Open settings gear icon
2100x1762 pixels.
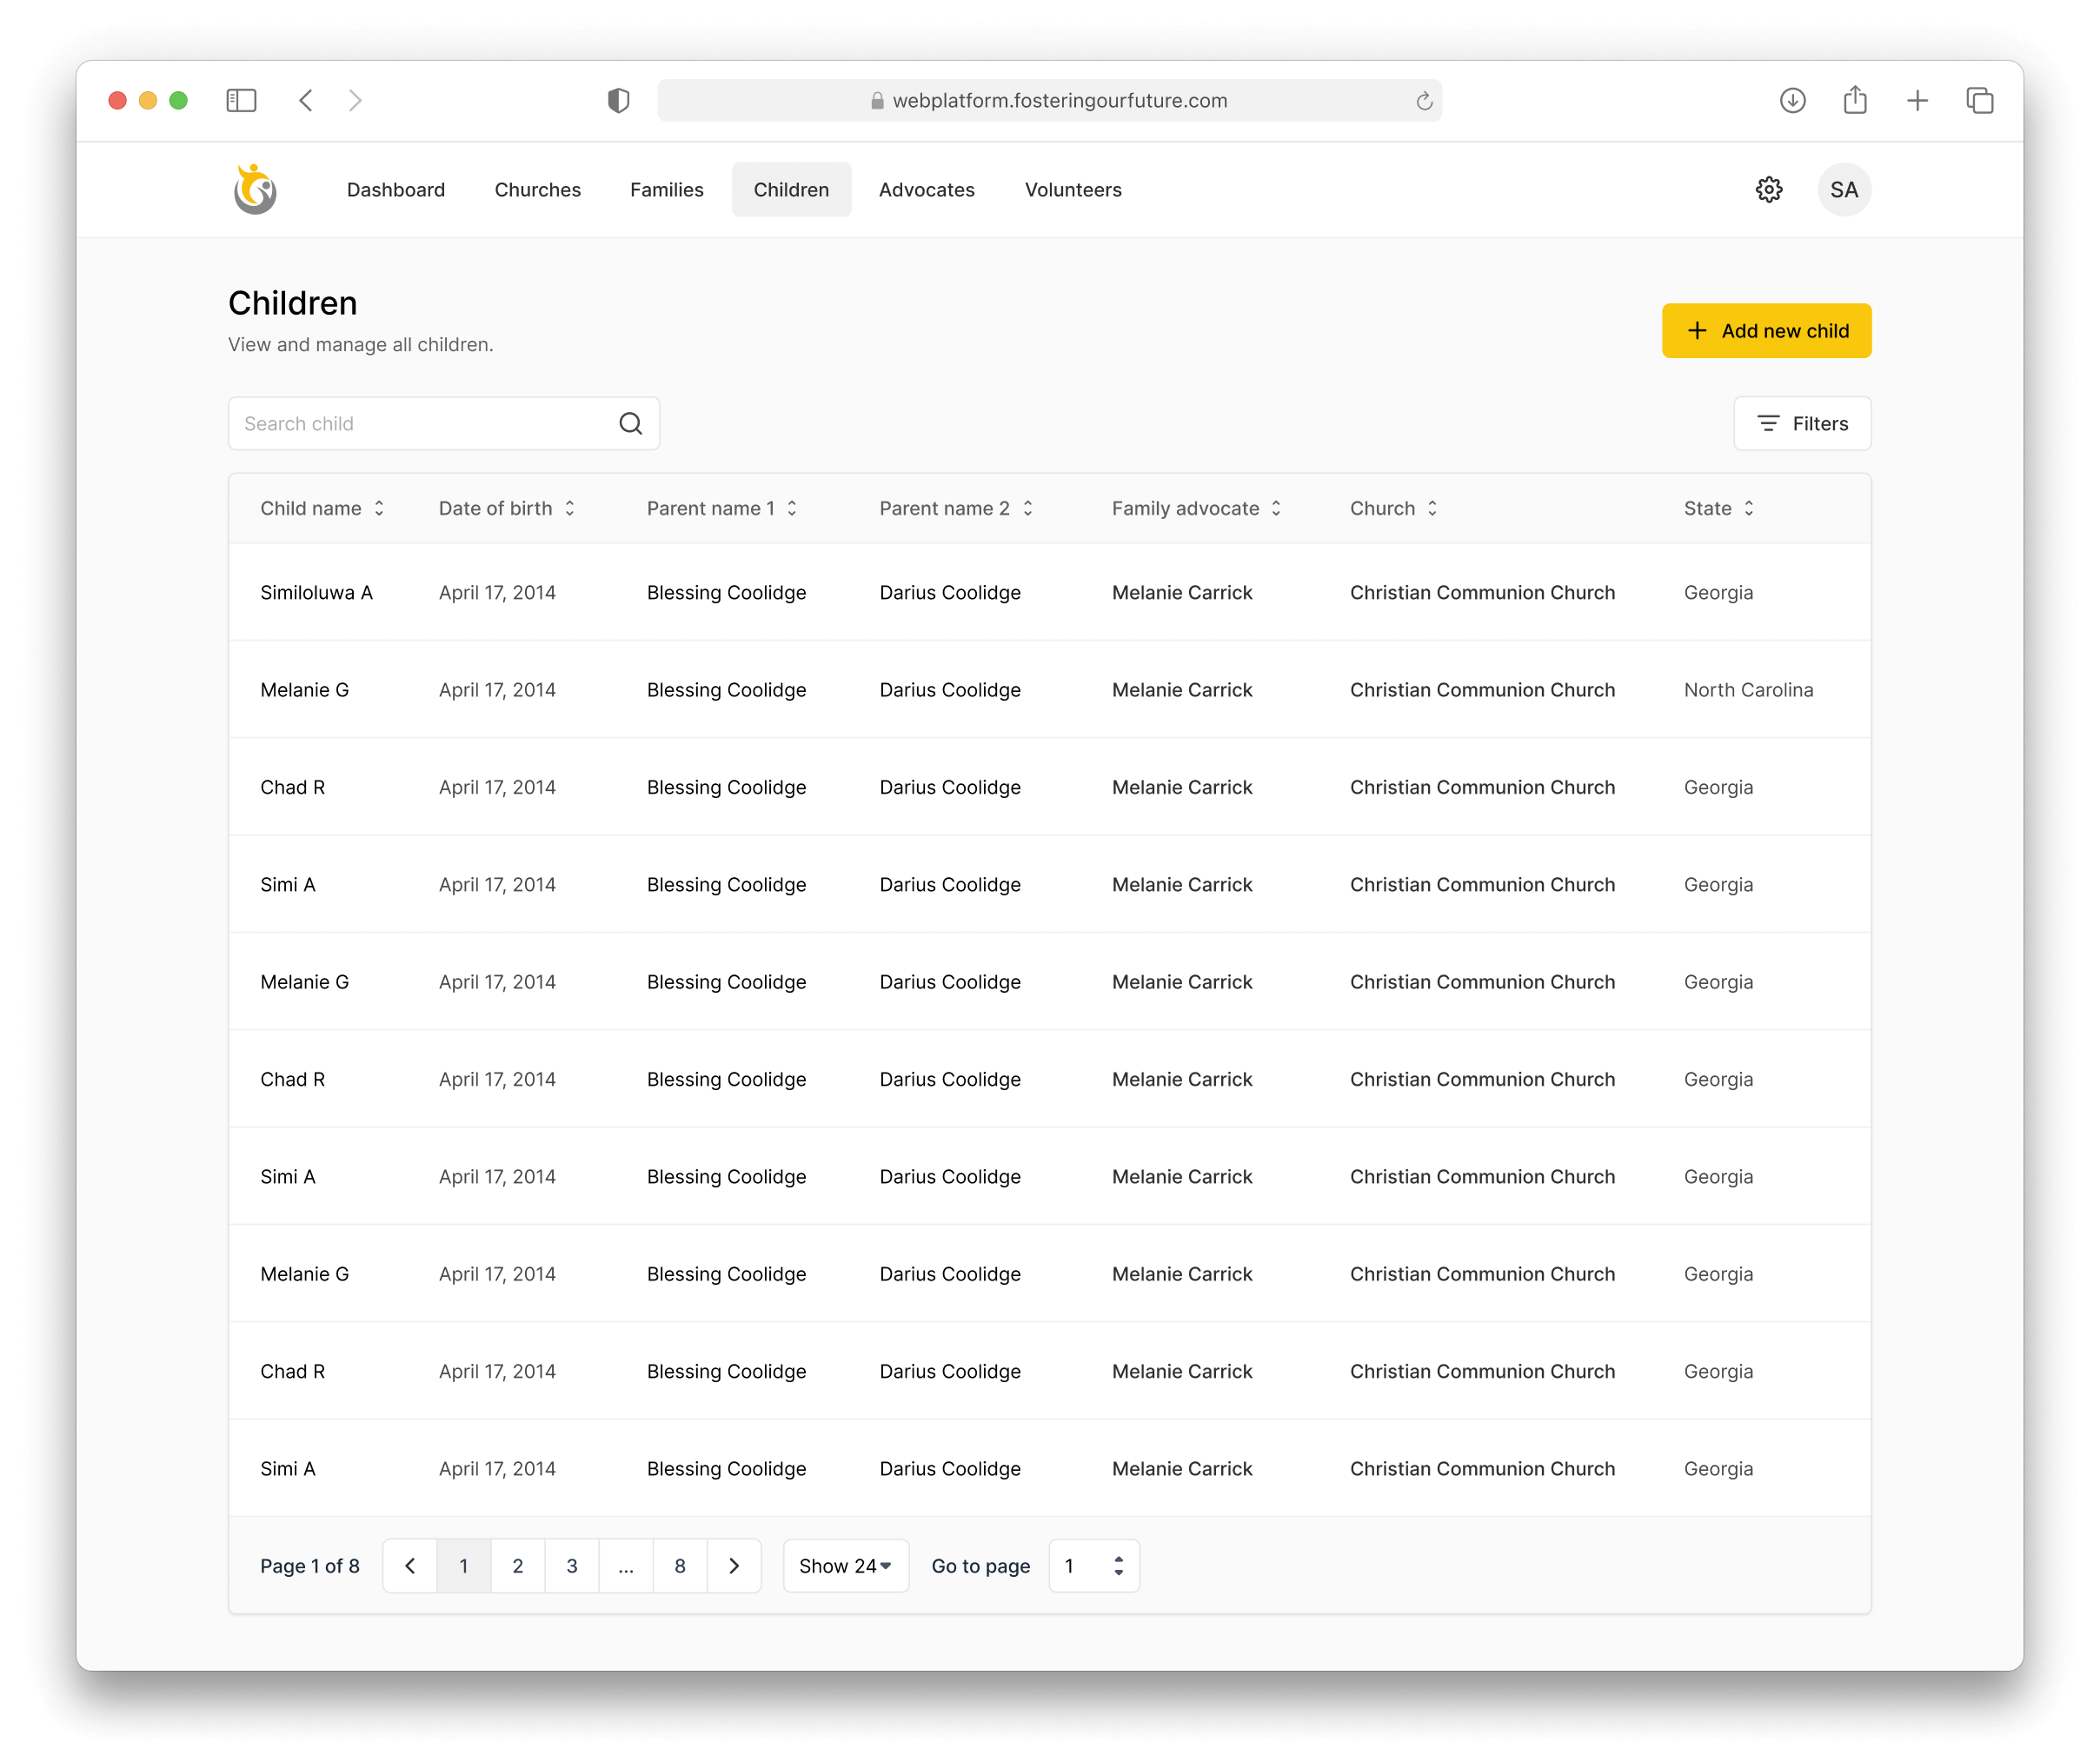point(1768,190)
